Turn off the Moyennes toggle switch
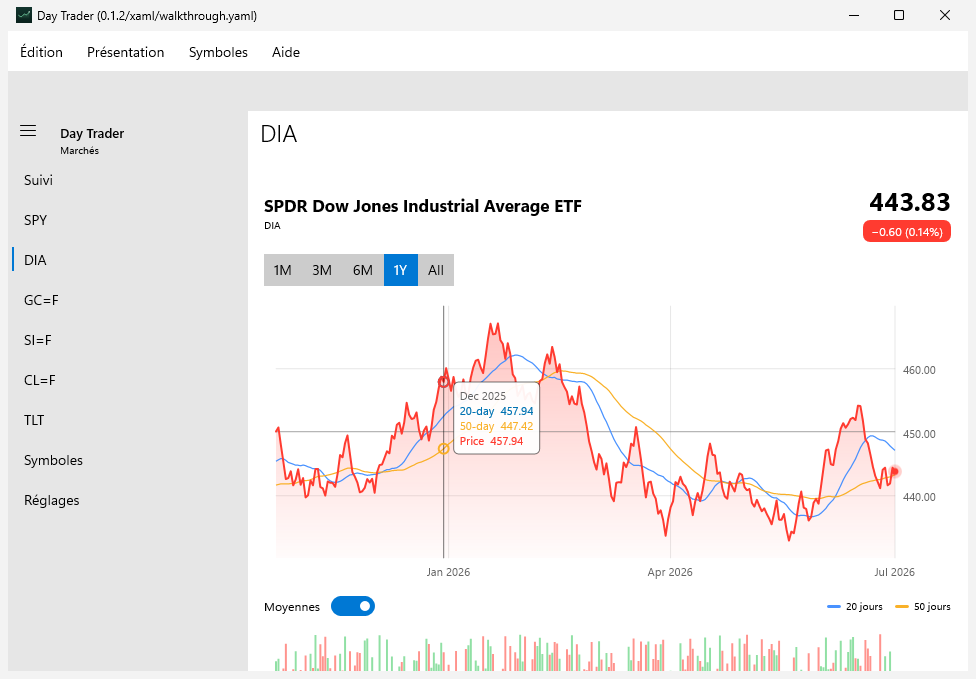 point(353,606)
